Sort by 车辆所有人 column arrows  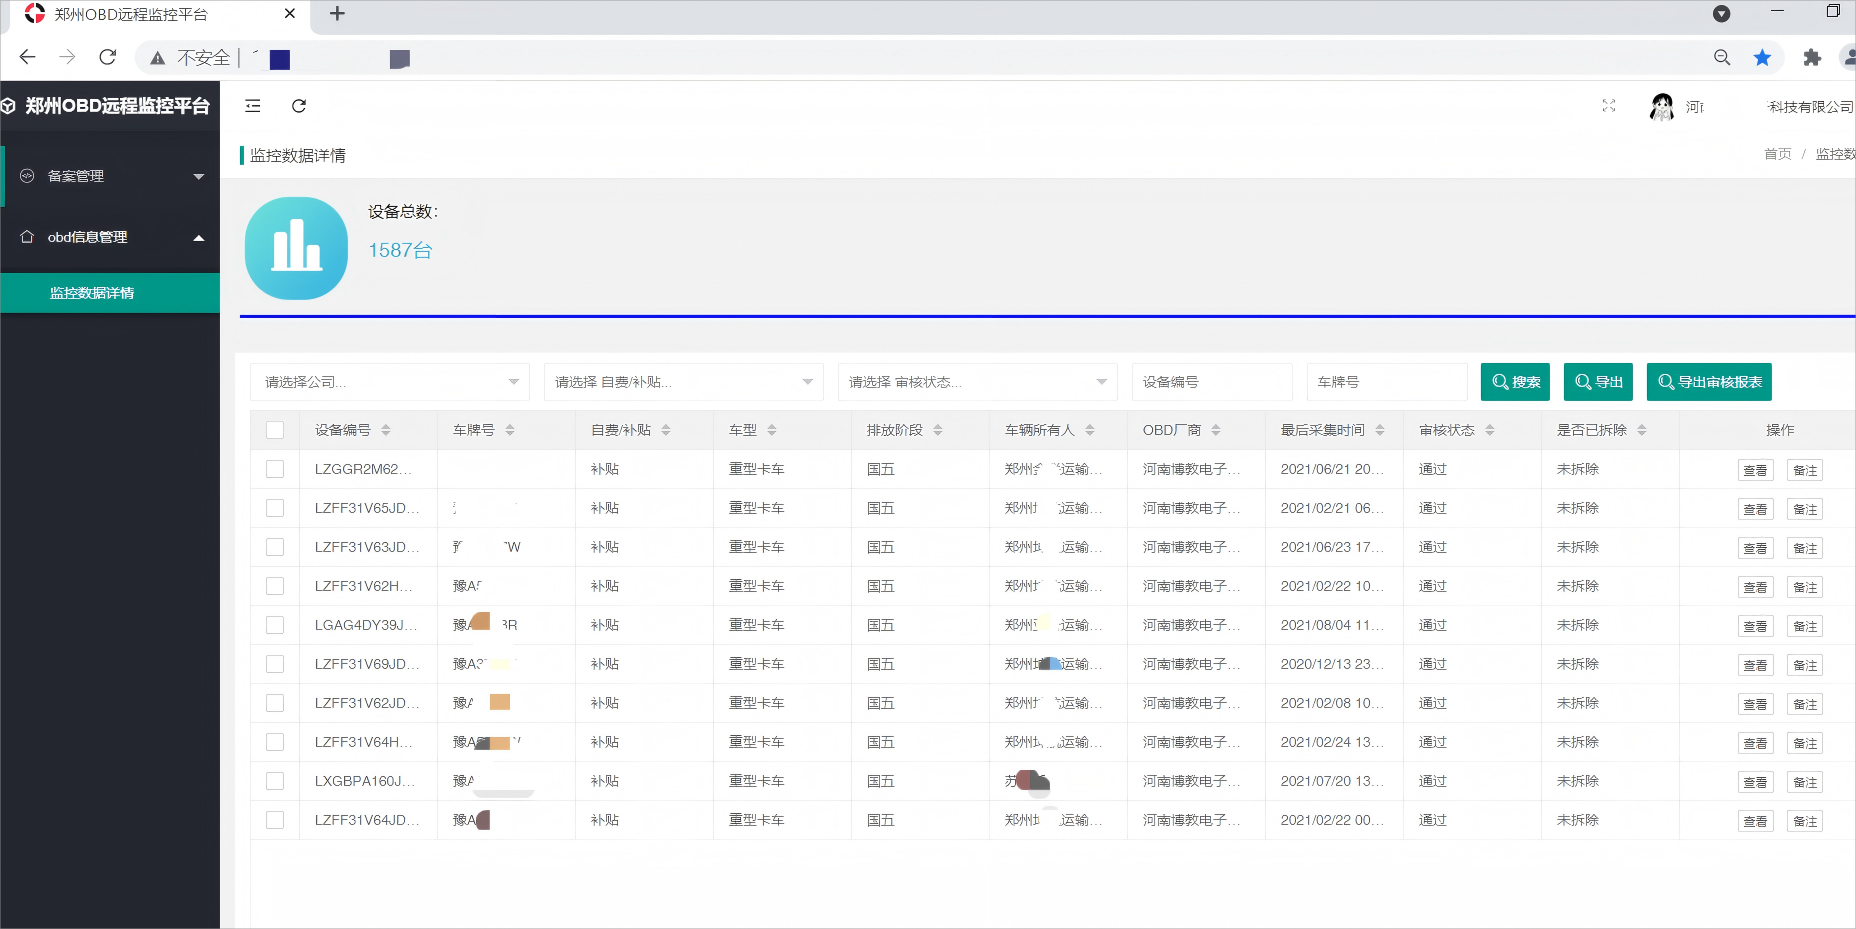click(x=1090, y=430)
